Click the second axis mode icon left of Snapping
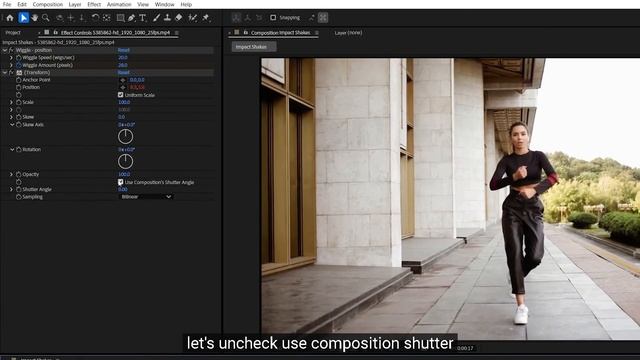This screenshot has width=640, height=360. coord(248,18)
